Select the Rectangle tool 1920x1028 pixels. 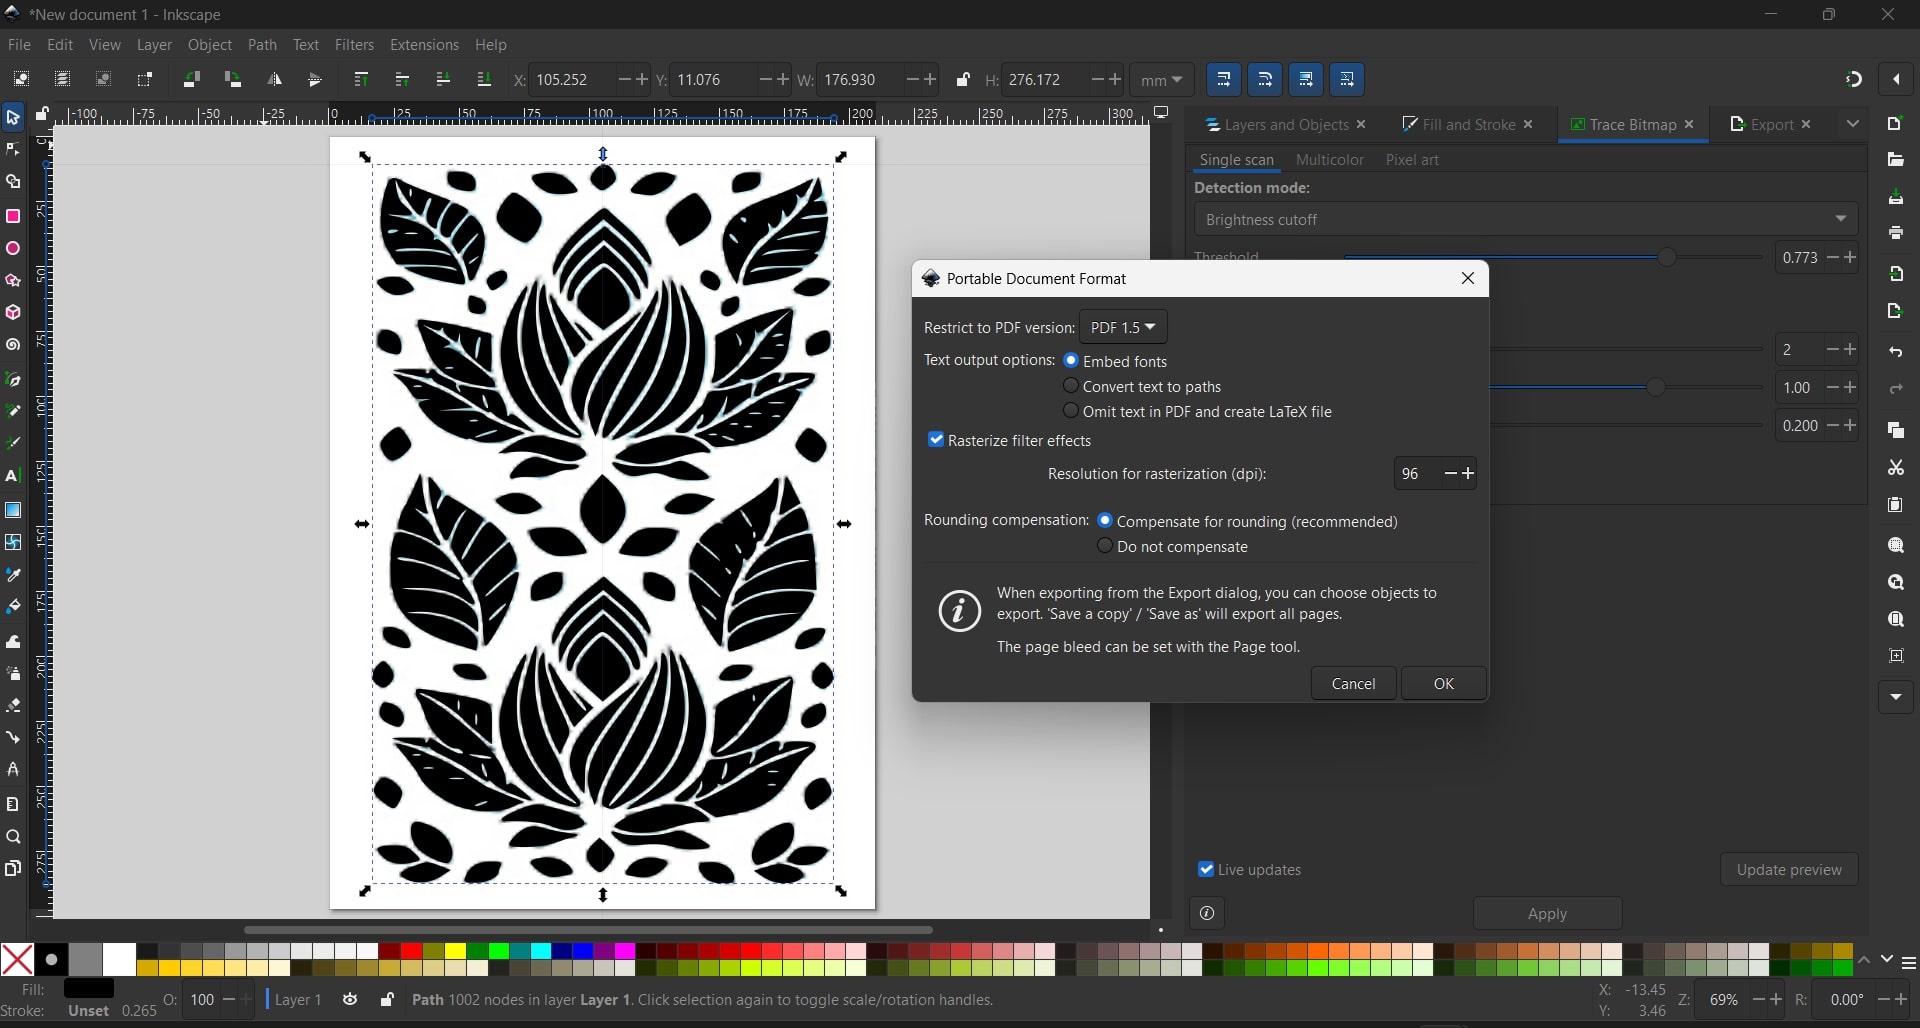pos(13,217)
